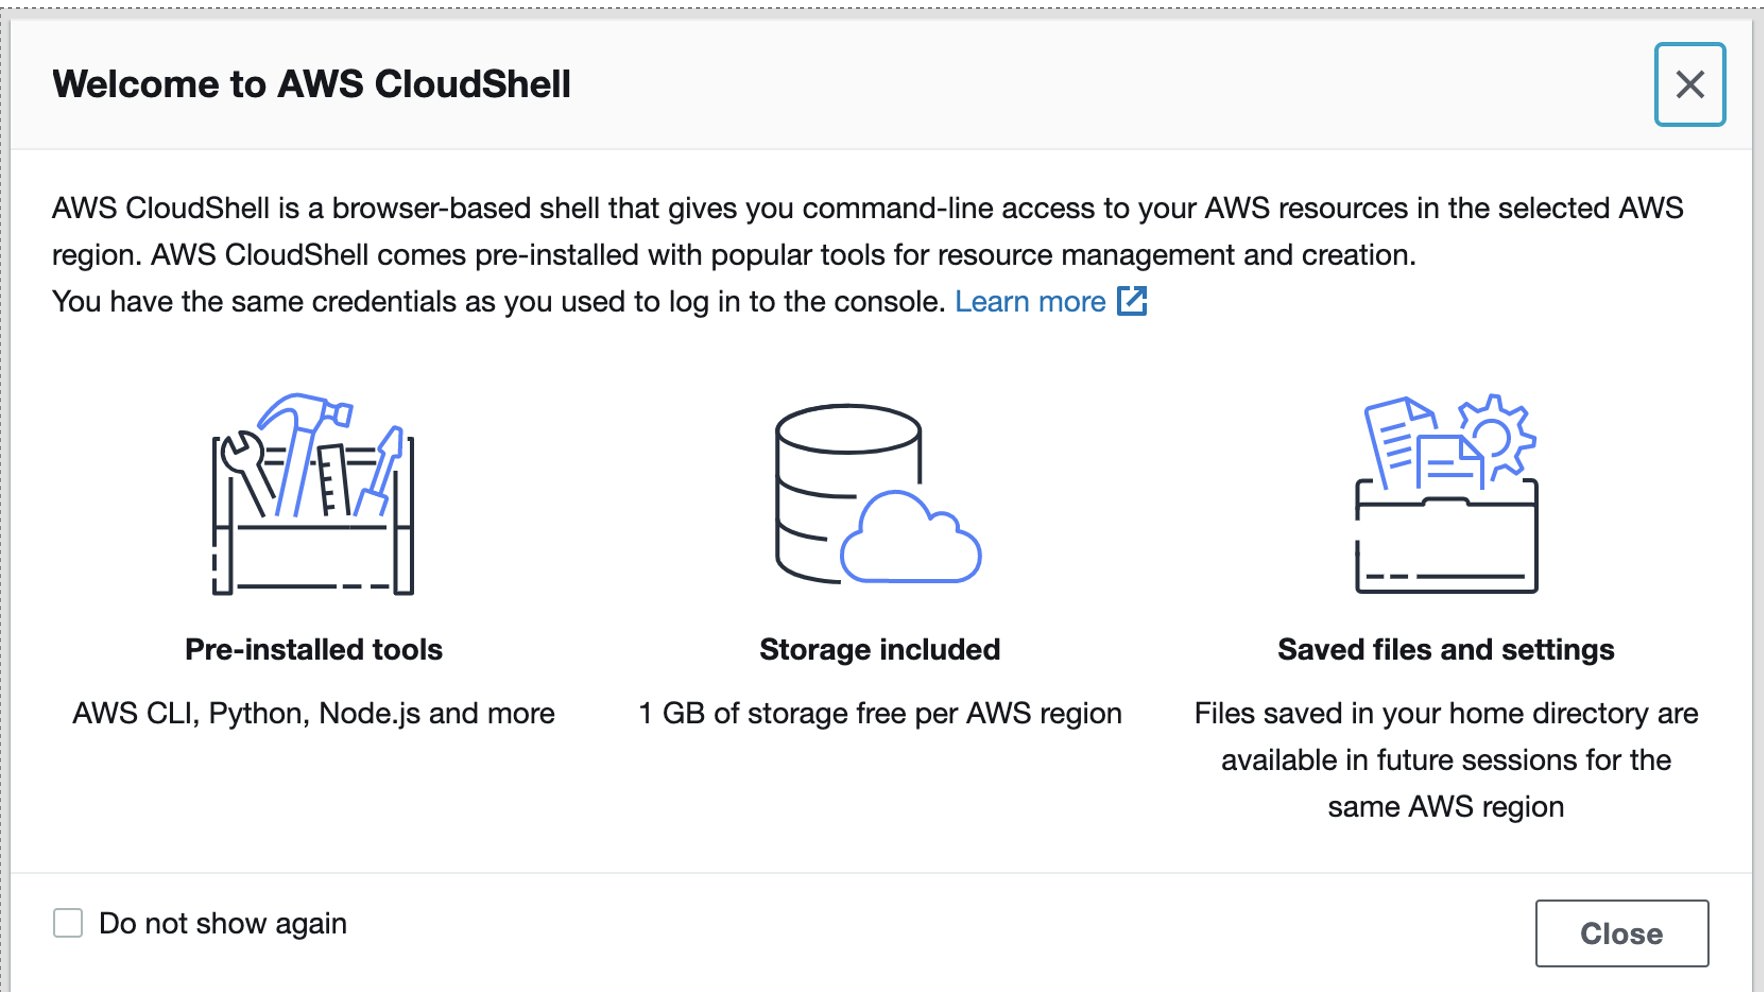This screenshot has height=992, width=1764.
Task: Click the cloud shape on the storage icon
Action: click(911, 542)
